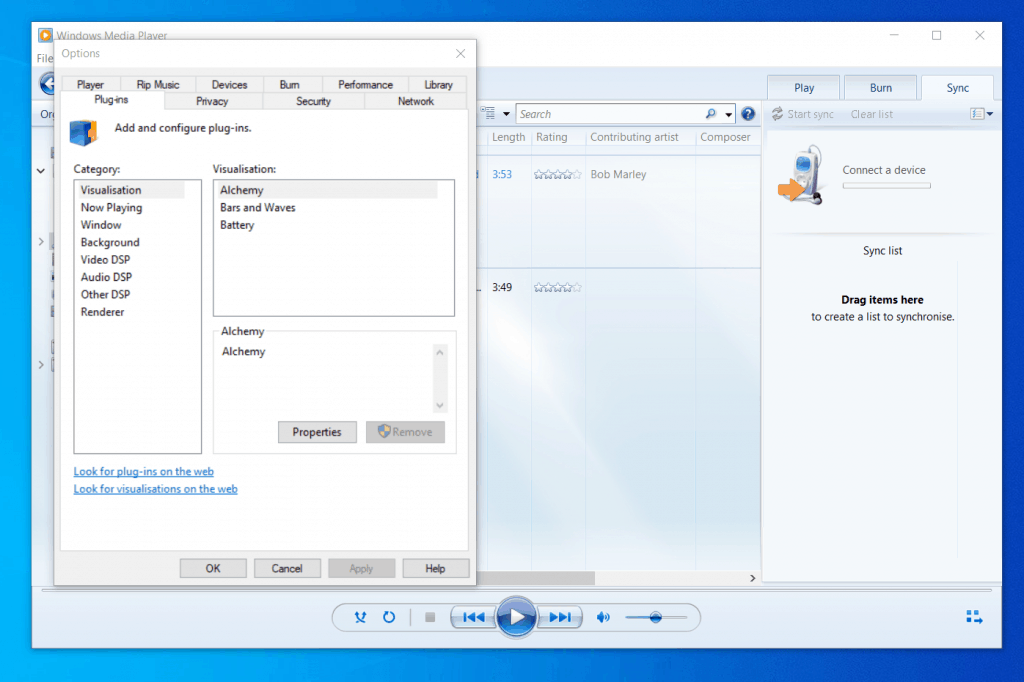The image size is (1024, 682).
Task: Click Cancel in the Options dialog
Action: pos(287,568)
